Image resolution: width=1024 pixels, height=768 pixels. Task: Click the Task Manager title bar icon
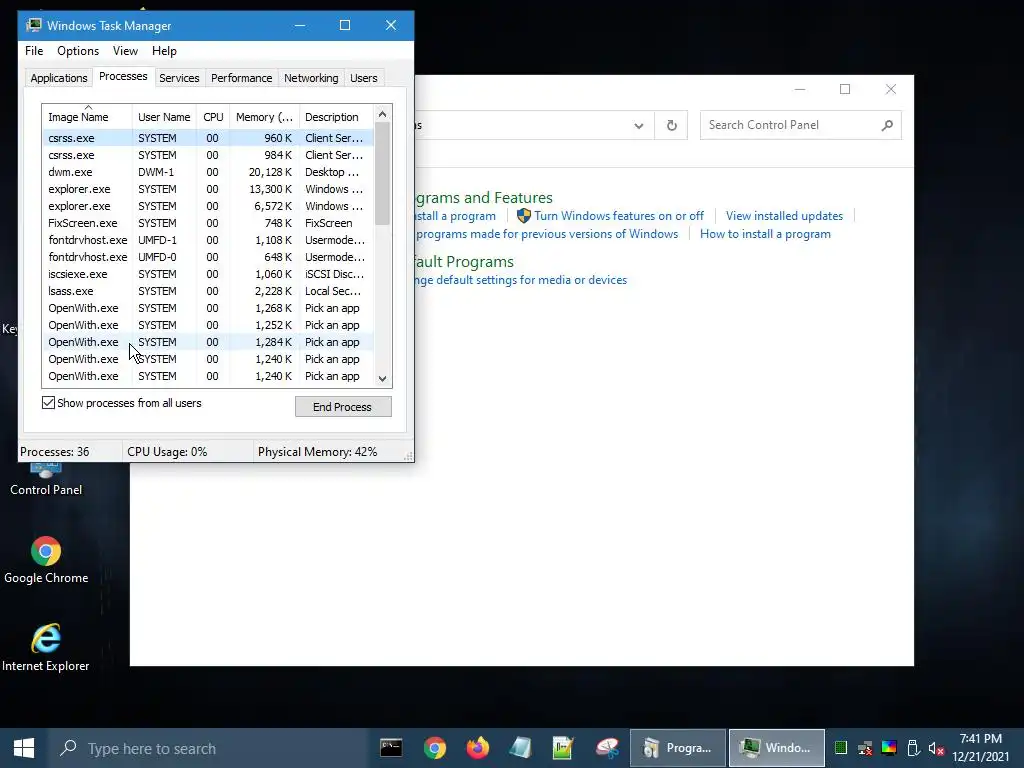coord(33,25)
